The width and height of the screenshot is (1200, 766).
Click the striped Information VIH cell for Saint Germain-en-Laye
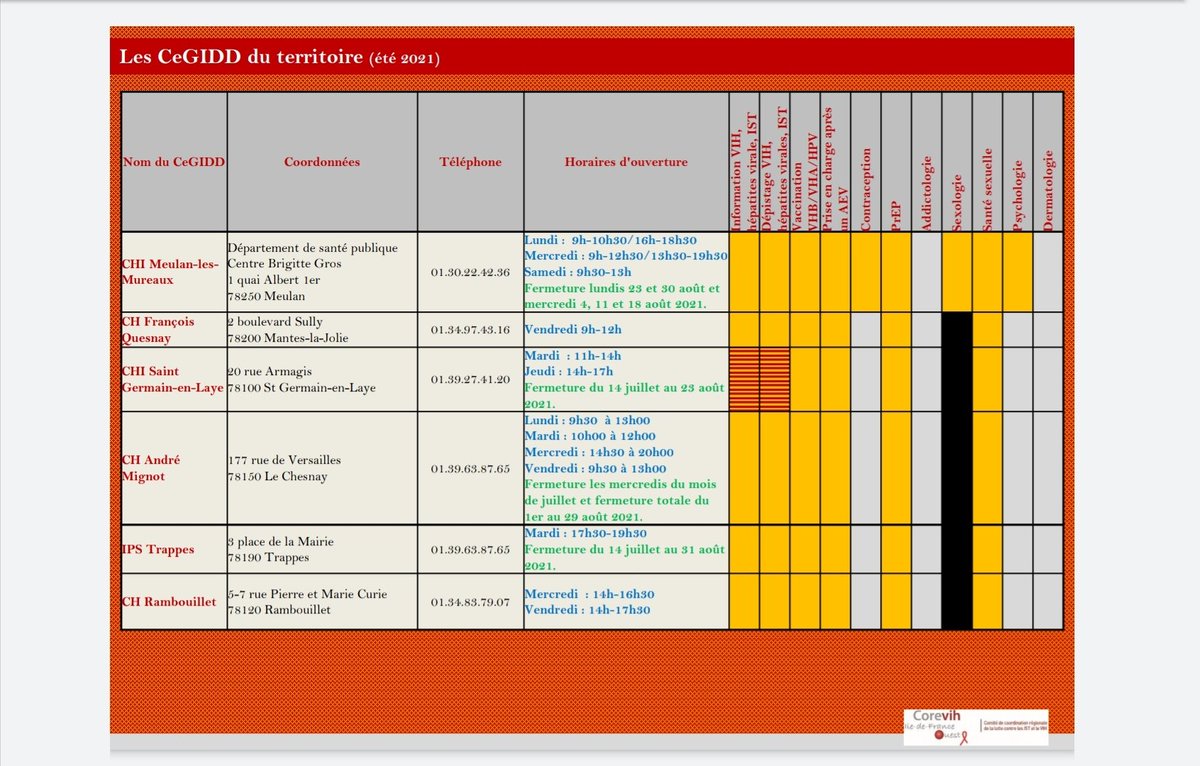click(745, 380)
